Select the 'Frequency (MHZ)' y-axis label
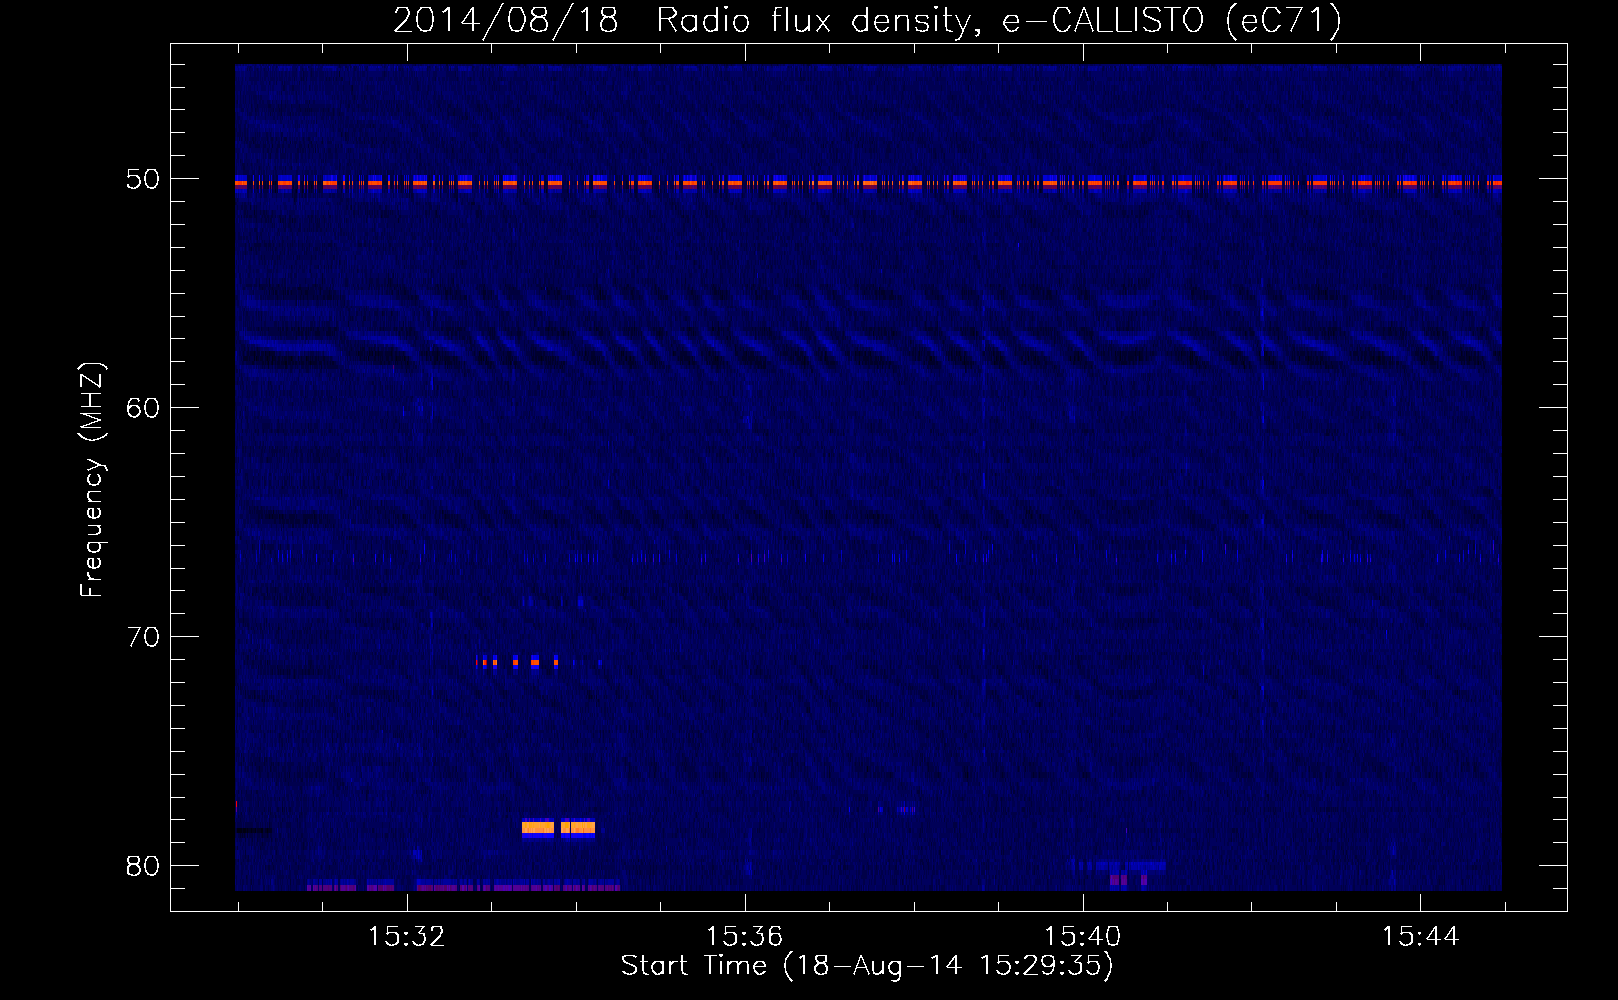 [x=92, y=480]
